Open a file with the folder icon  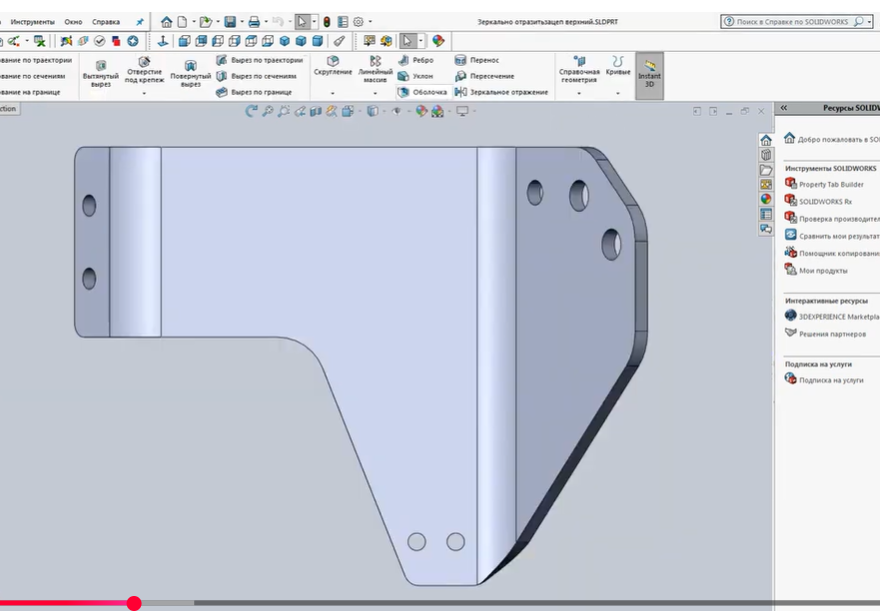point(205,22)
